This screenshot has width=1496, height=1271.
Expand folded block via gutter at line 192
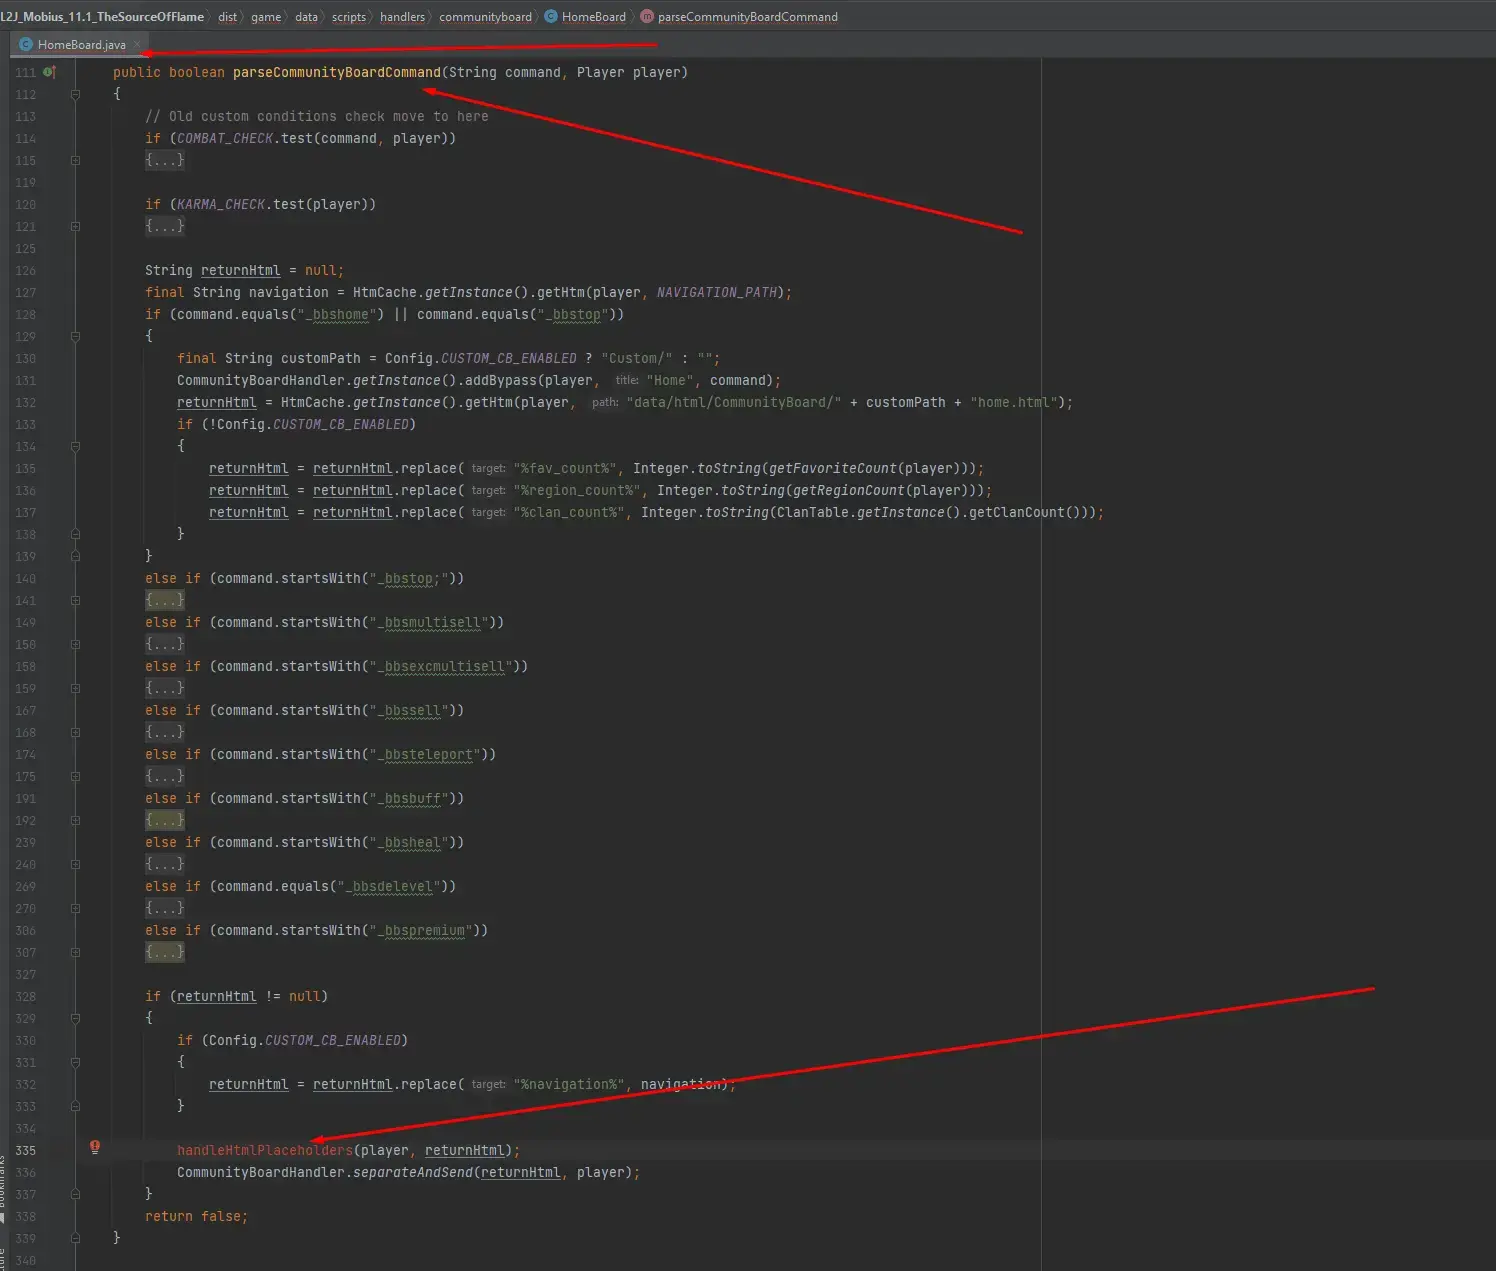point(75,820)
